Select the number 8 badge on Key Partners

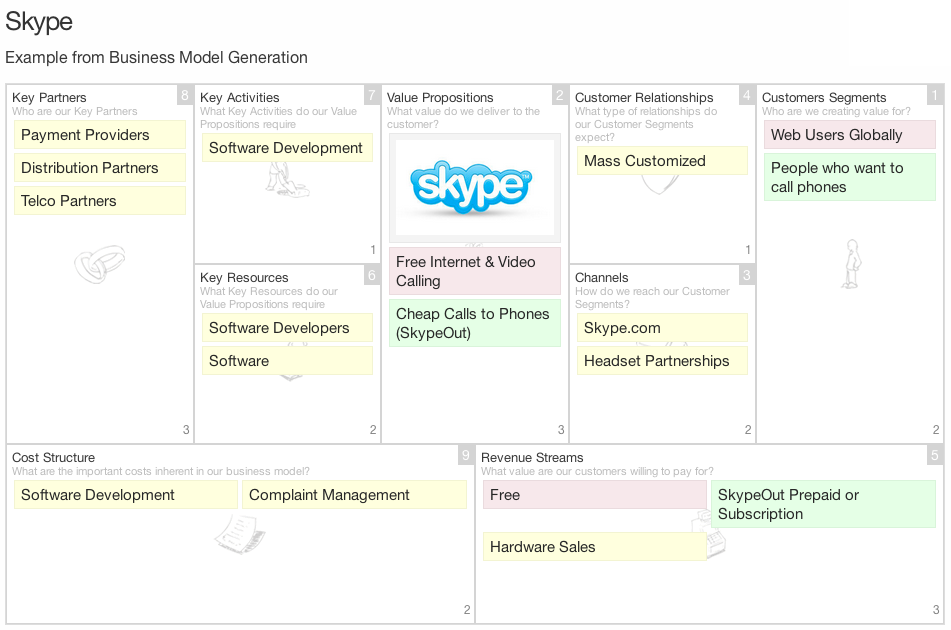(185, 95)
